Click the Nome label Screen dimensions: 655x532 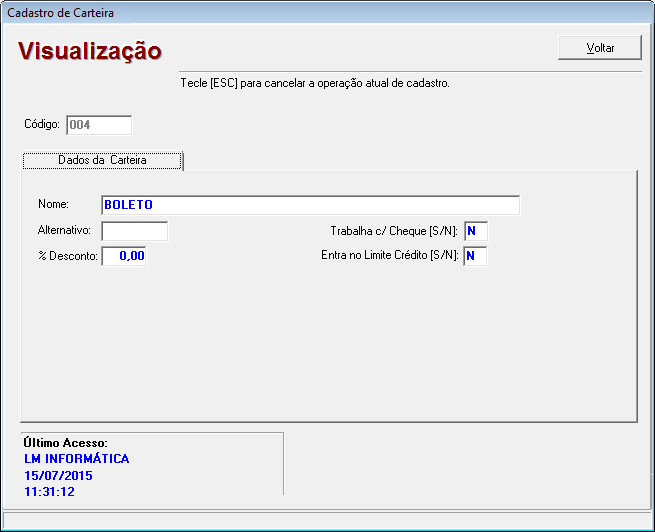pos(53,205)
